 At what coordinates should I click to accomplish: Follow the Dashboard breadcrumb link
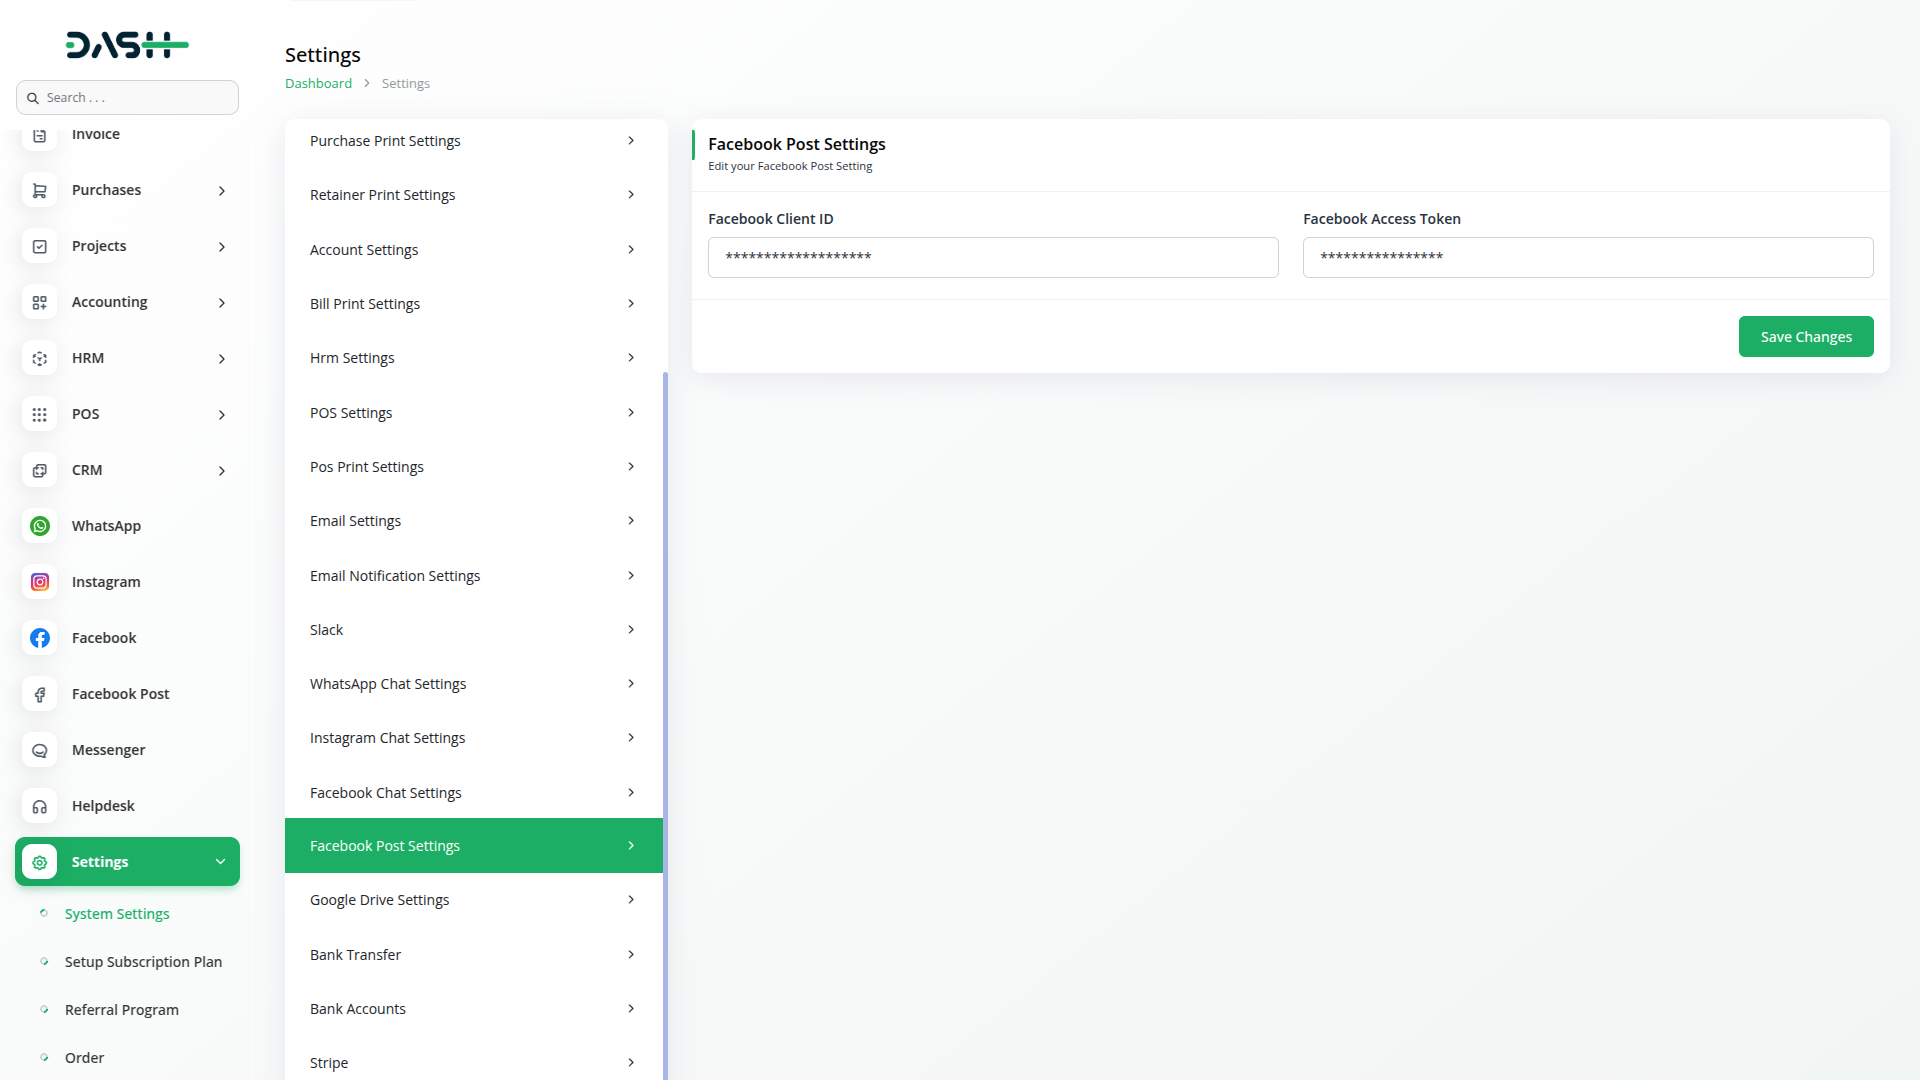click(x=318, y=84)
